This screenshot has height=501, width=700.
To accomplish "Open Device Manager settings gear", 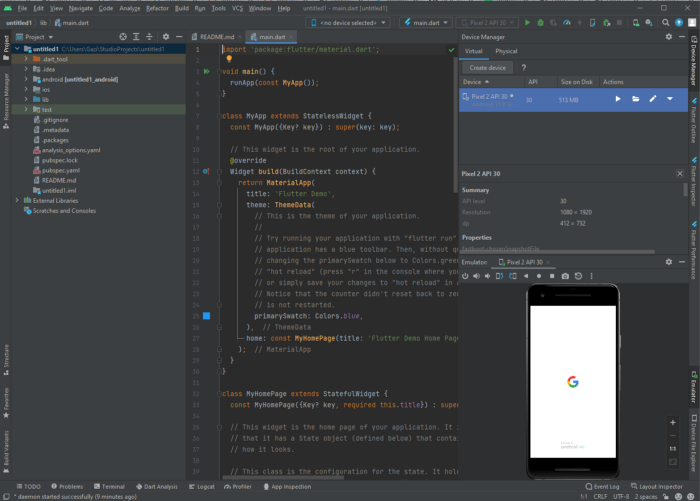I will [x=669, y=37].
